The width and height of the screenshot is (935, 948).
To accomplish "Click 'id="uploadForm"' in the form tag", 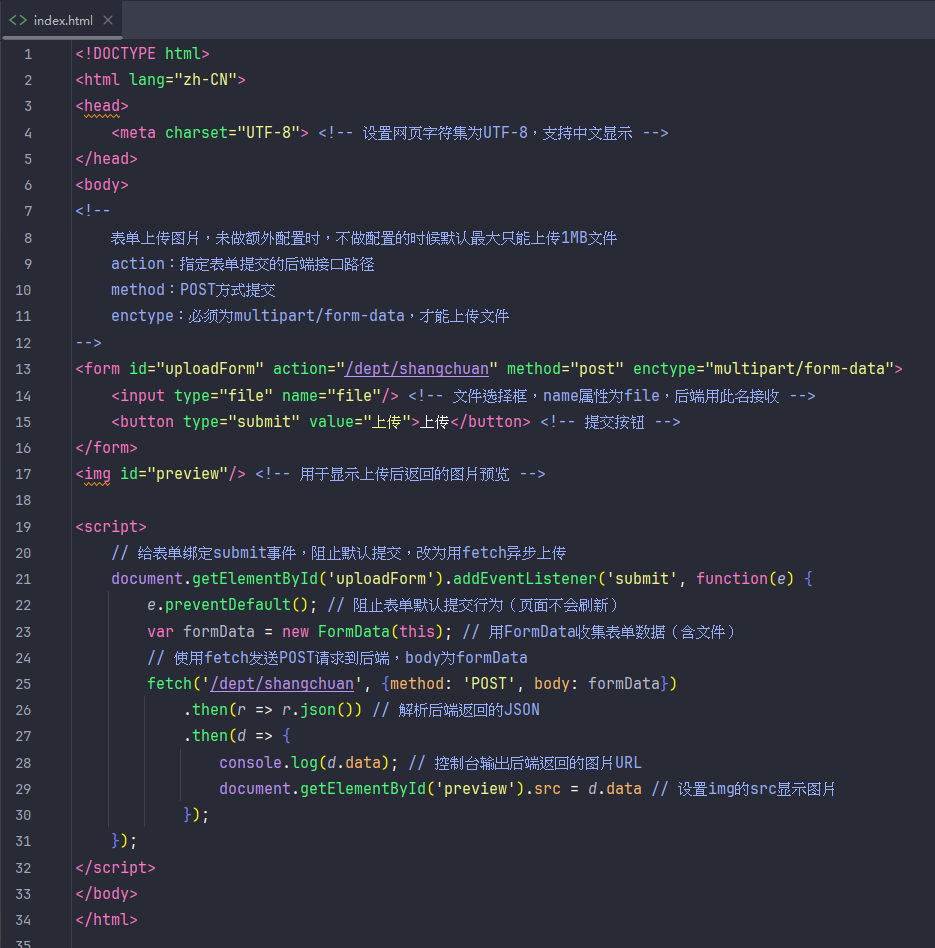I will pos(196,369).
